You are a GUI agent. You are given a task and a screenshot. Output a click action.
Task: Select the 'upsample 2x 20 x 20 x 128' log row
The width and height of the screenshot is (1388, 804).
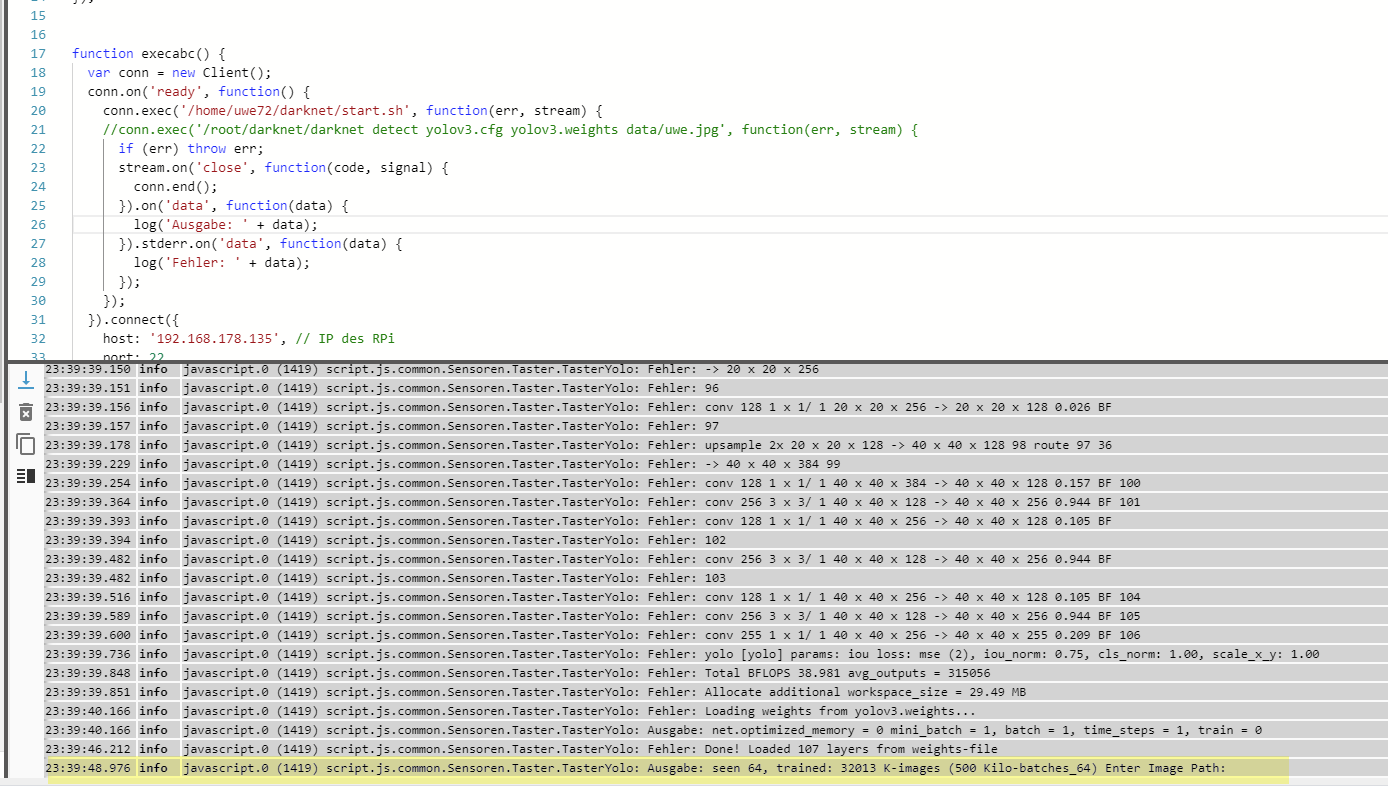pos(715,445)
